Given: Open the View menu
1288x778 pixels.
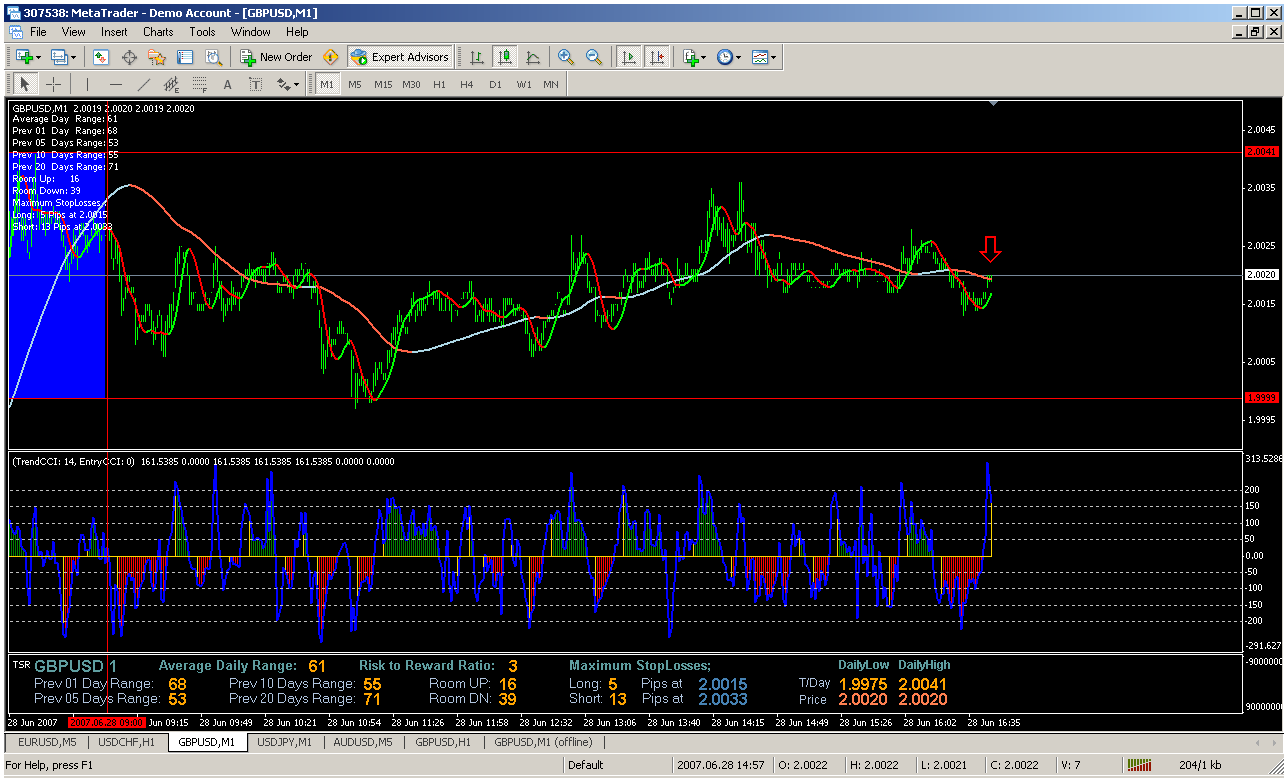Looking at the screenshot, I should (73, 32).
